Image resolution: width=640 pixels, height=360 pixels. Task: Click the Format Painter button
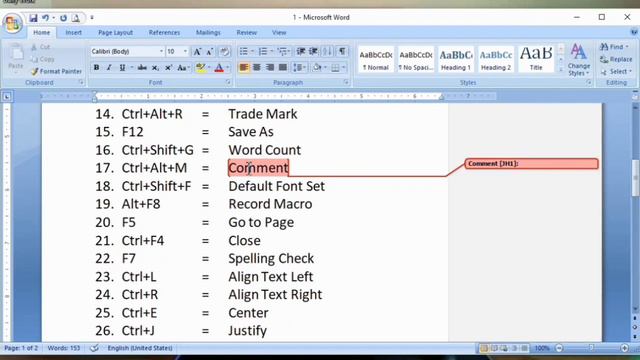click(x=56, y=71)
